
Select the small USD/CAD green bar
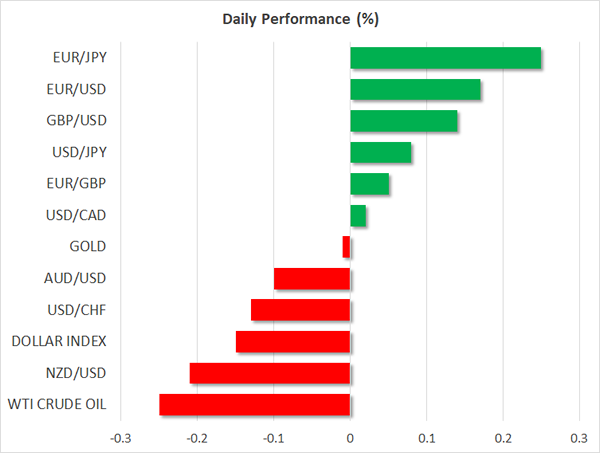coord(358,216)
